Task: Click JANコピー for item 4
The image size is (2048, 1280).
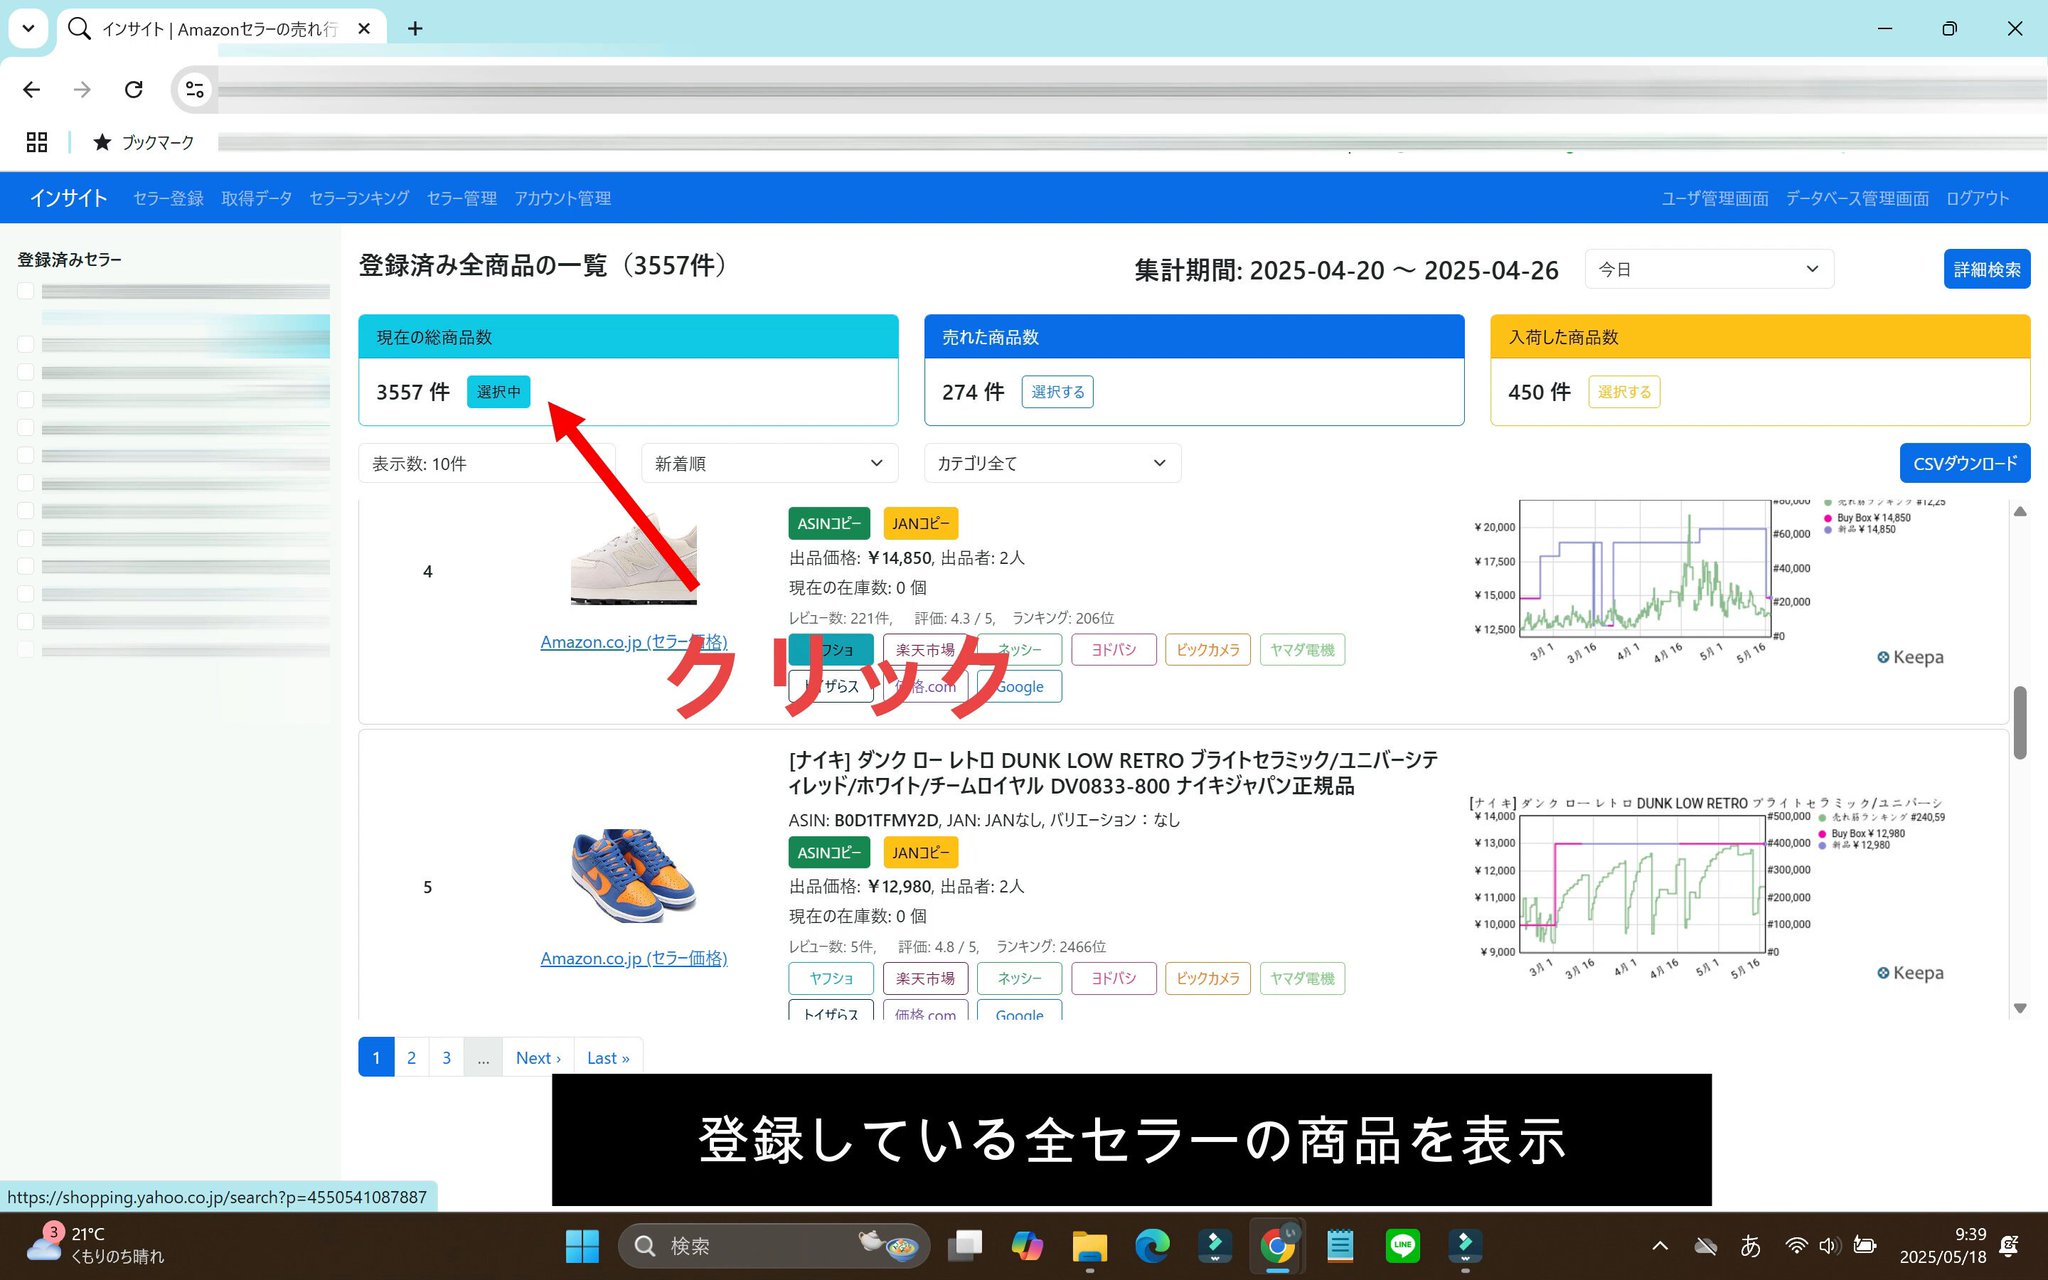Action: point(920,523)
